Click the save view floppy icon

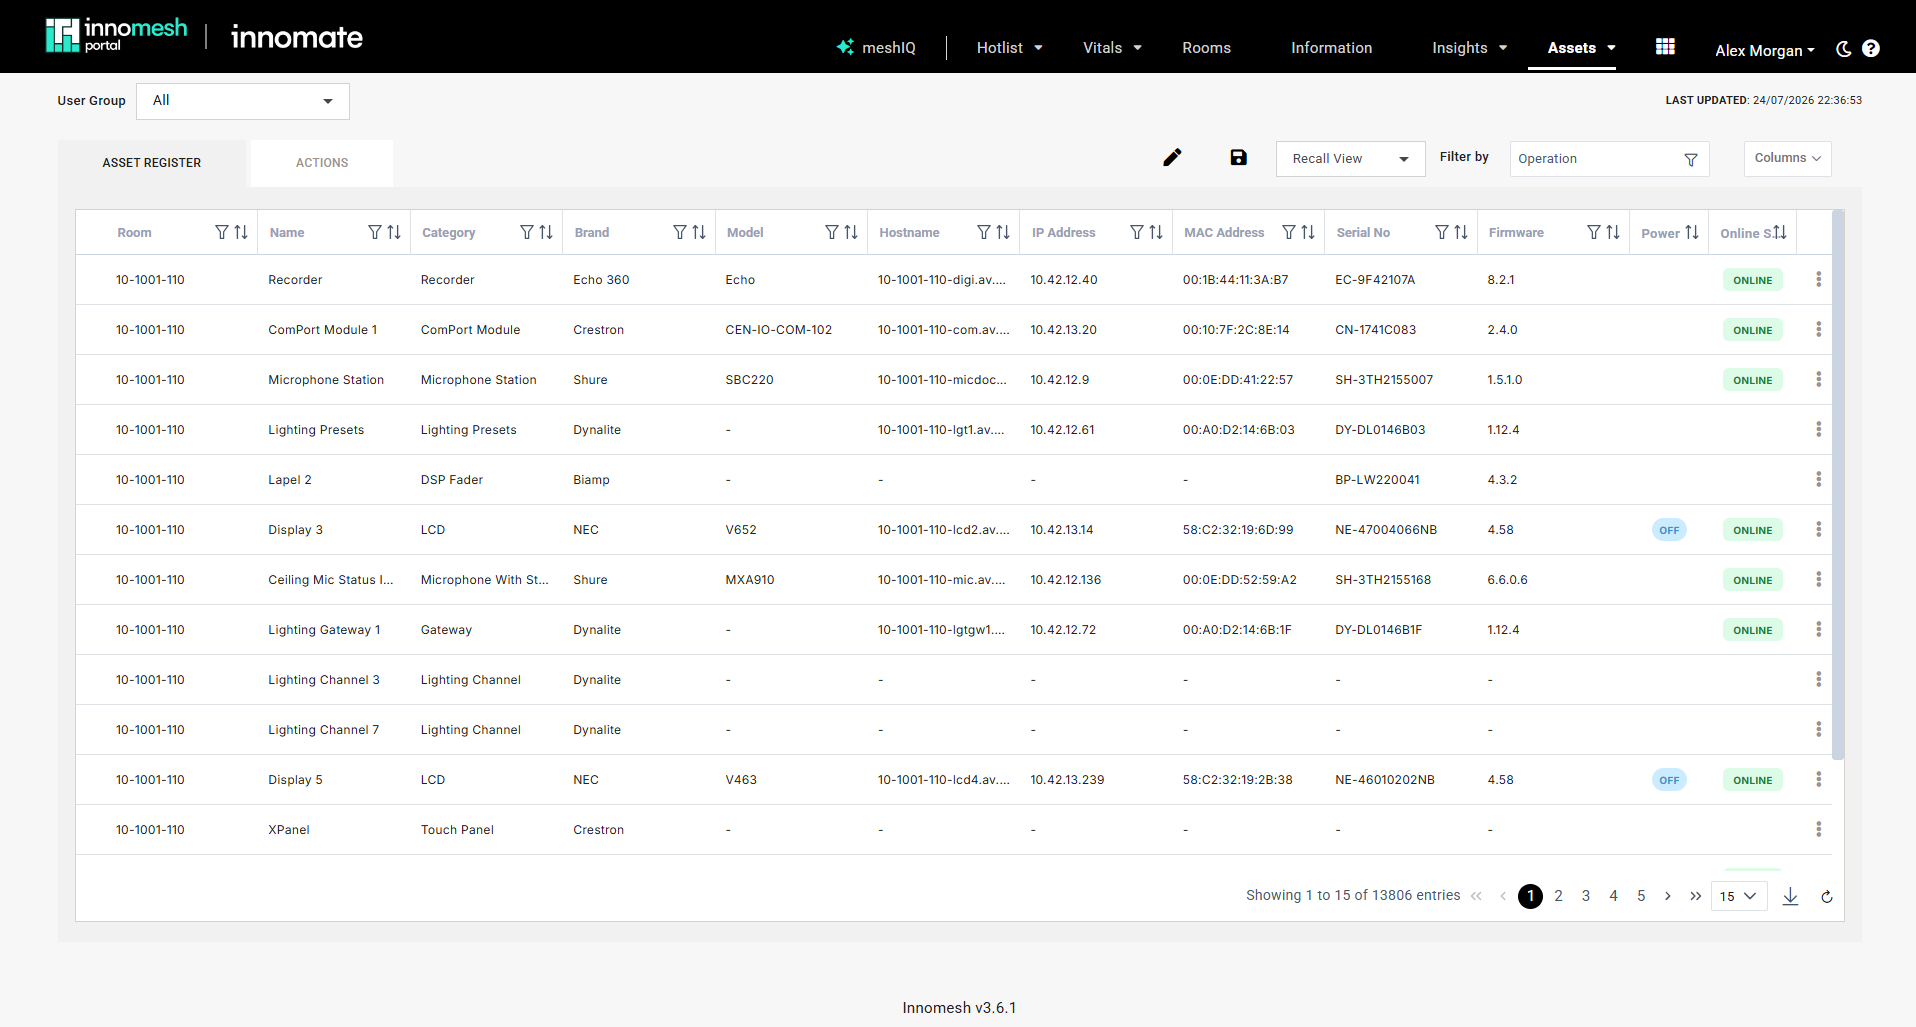point(1238,158)
